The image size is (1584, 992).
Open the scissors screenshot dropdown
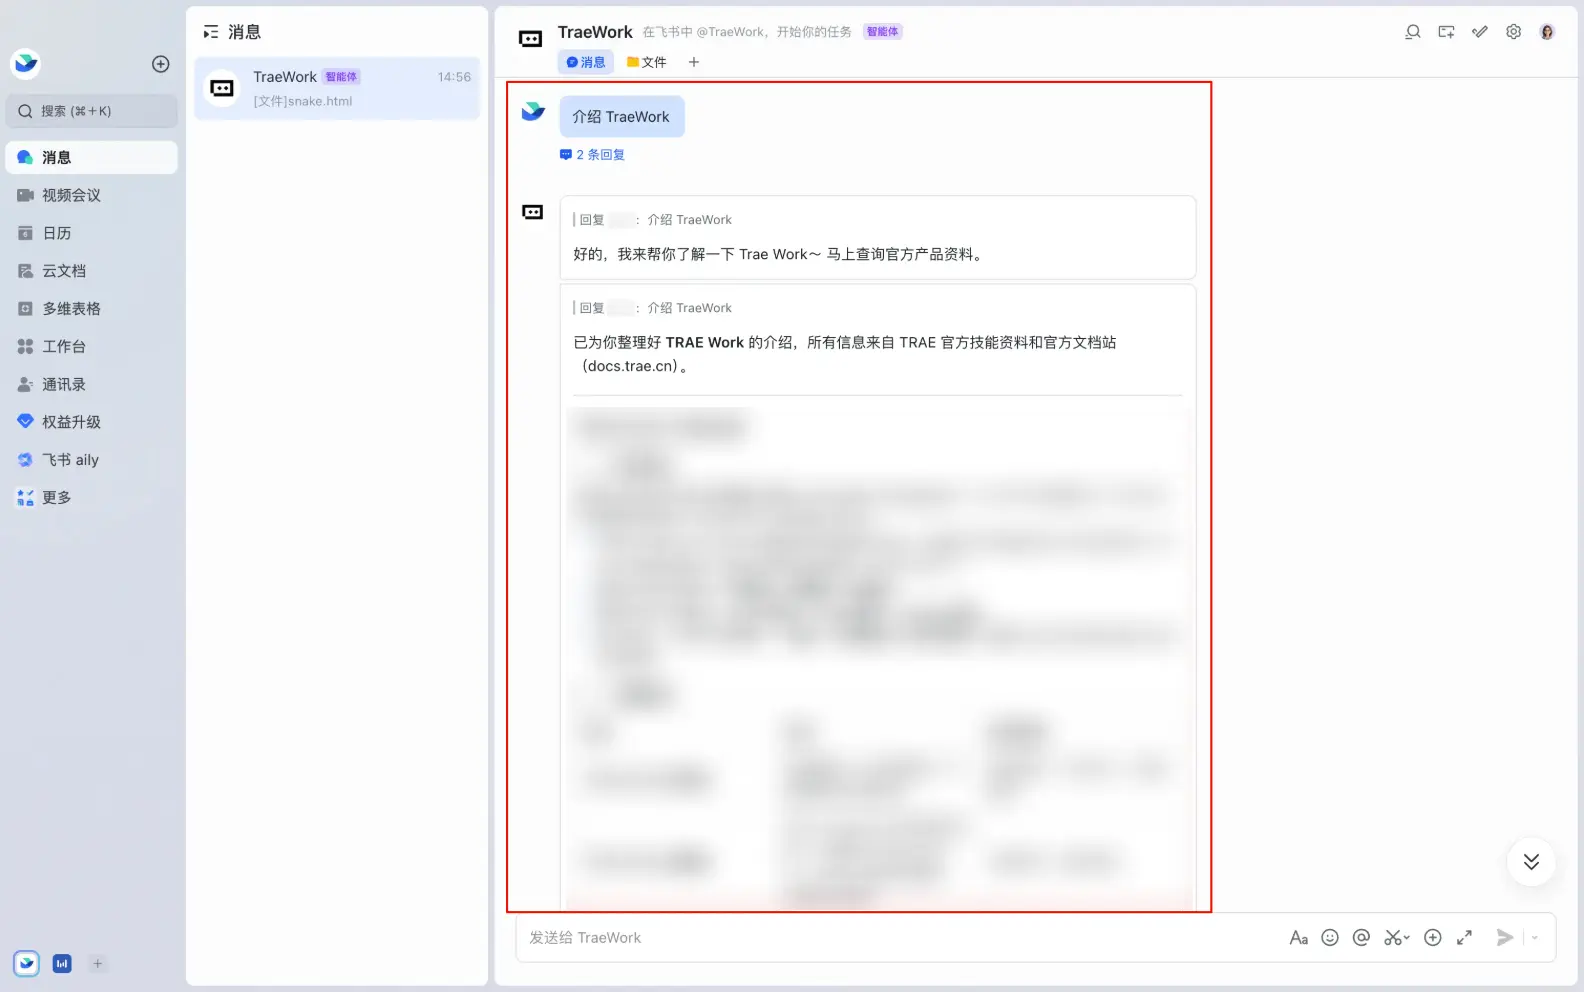point(1397,938)
